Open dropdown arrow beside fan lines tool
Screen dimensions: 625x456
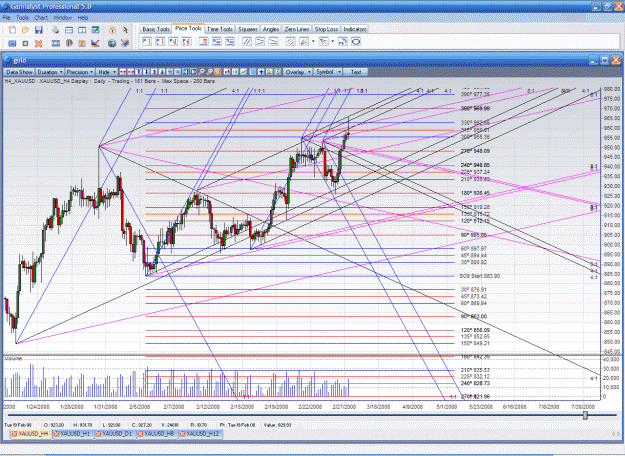tap(313, 41)
